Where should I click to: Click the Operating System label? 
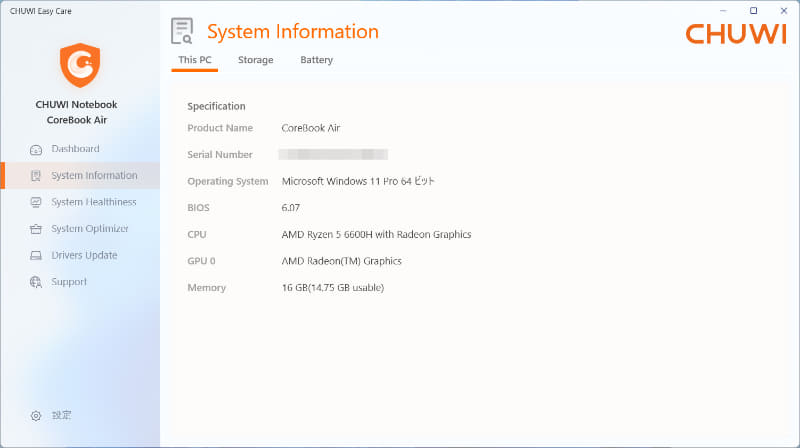click(228, 181)
